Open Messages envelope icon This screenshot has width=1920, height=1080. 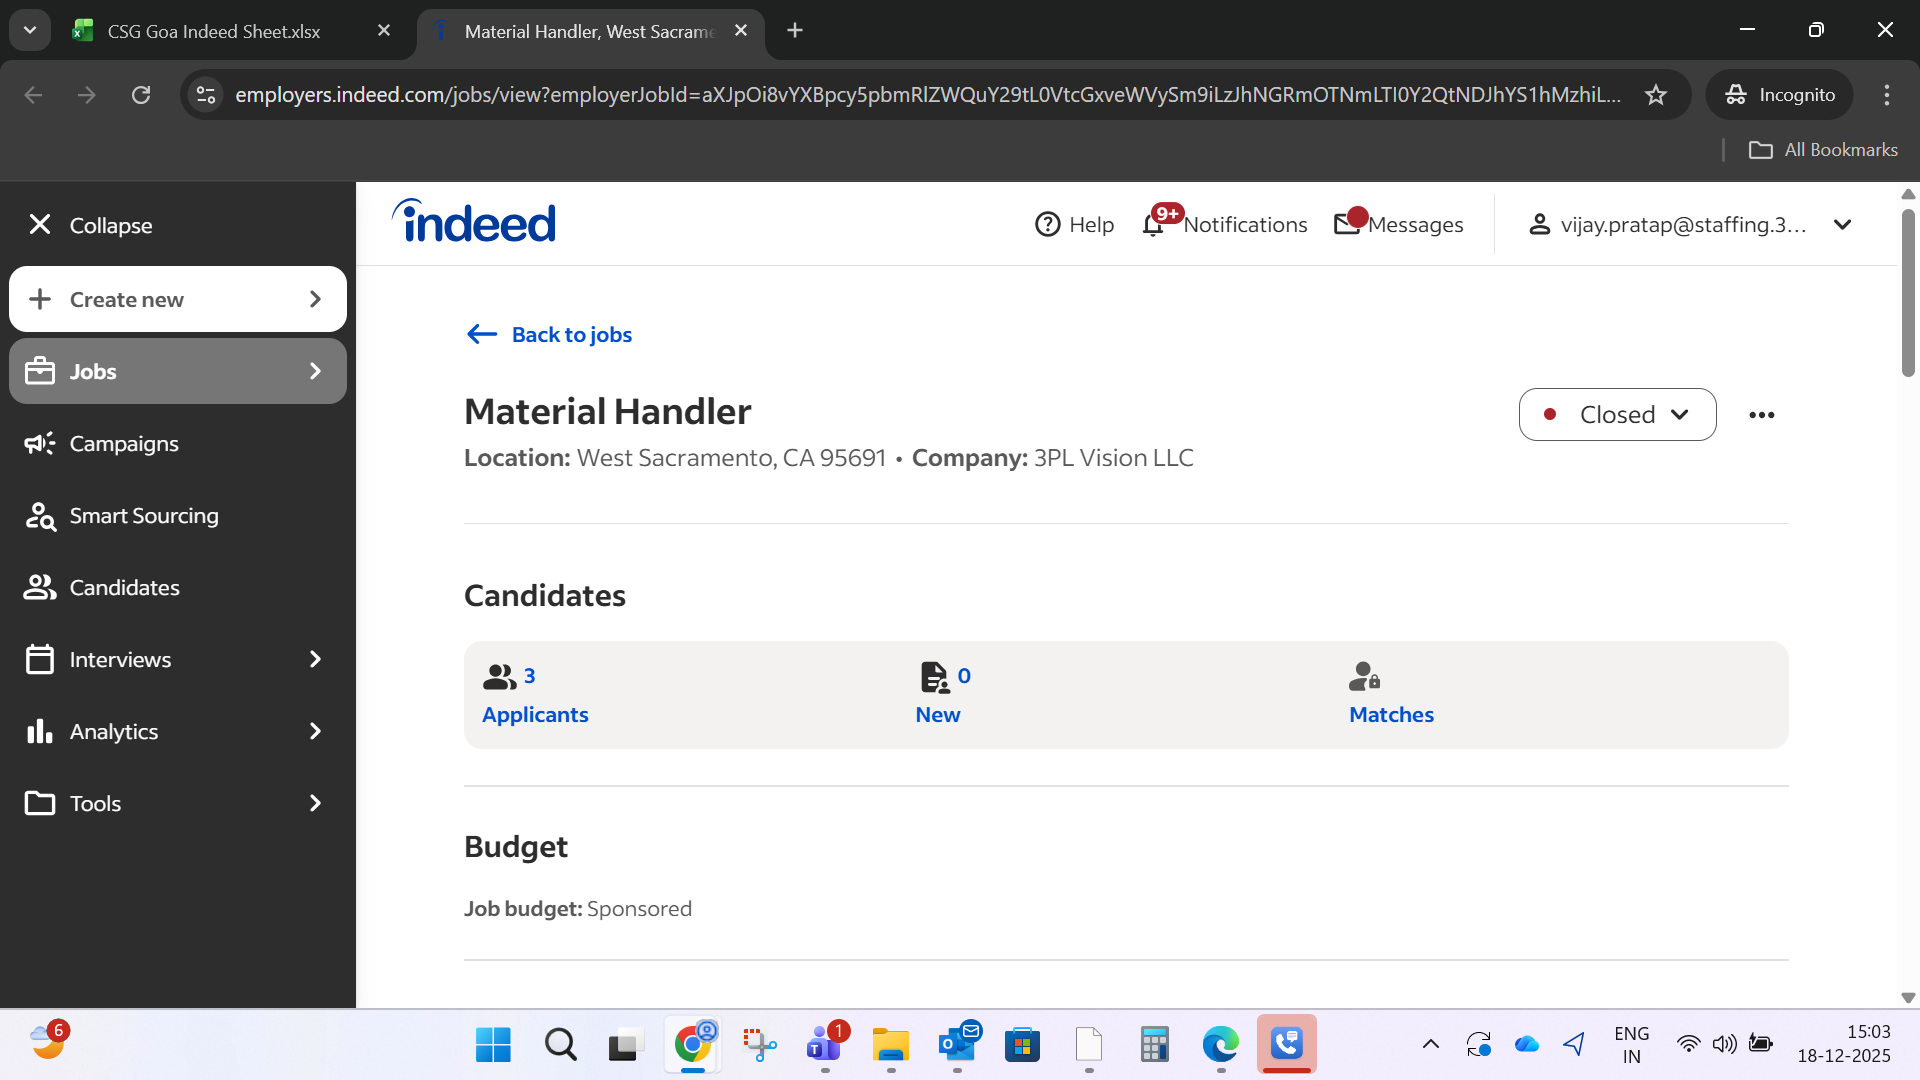(x=1347, y=224)
